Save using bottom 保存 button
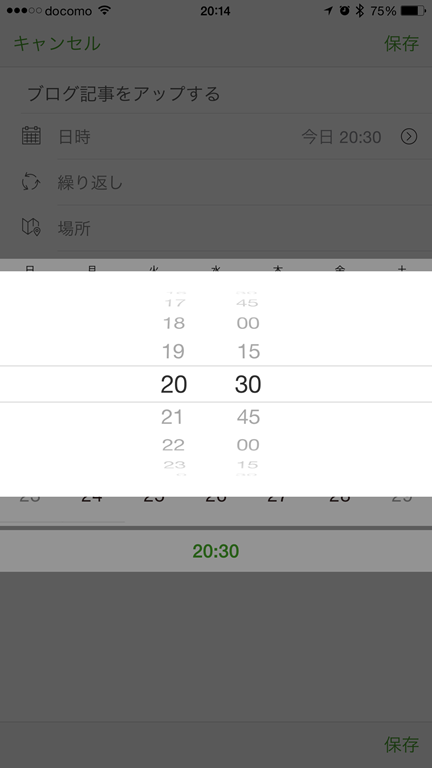Viewport: 432px width, 768px height. [402, 744]
